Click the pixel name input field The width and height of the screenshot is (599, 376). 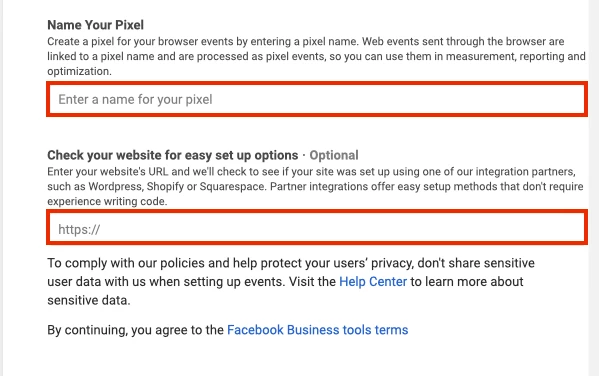317,99
